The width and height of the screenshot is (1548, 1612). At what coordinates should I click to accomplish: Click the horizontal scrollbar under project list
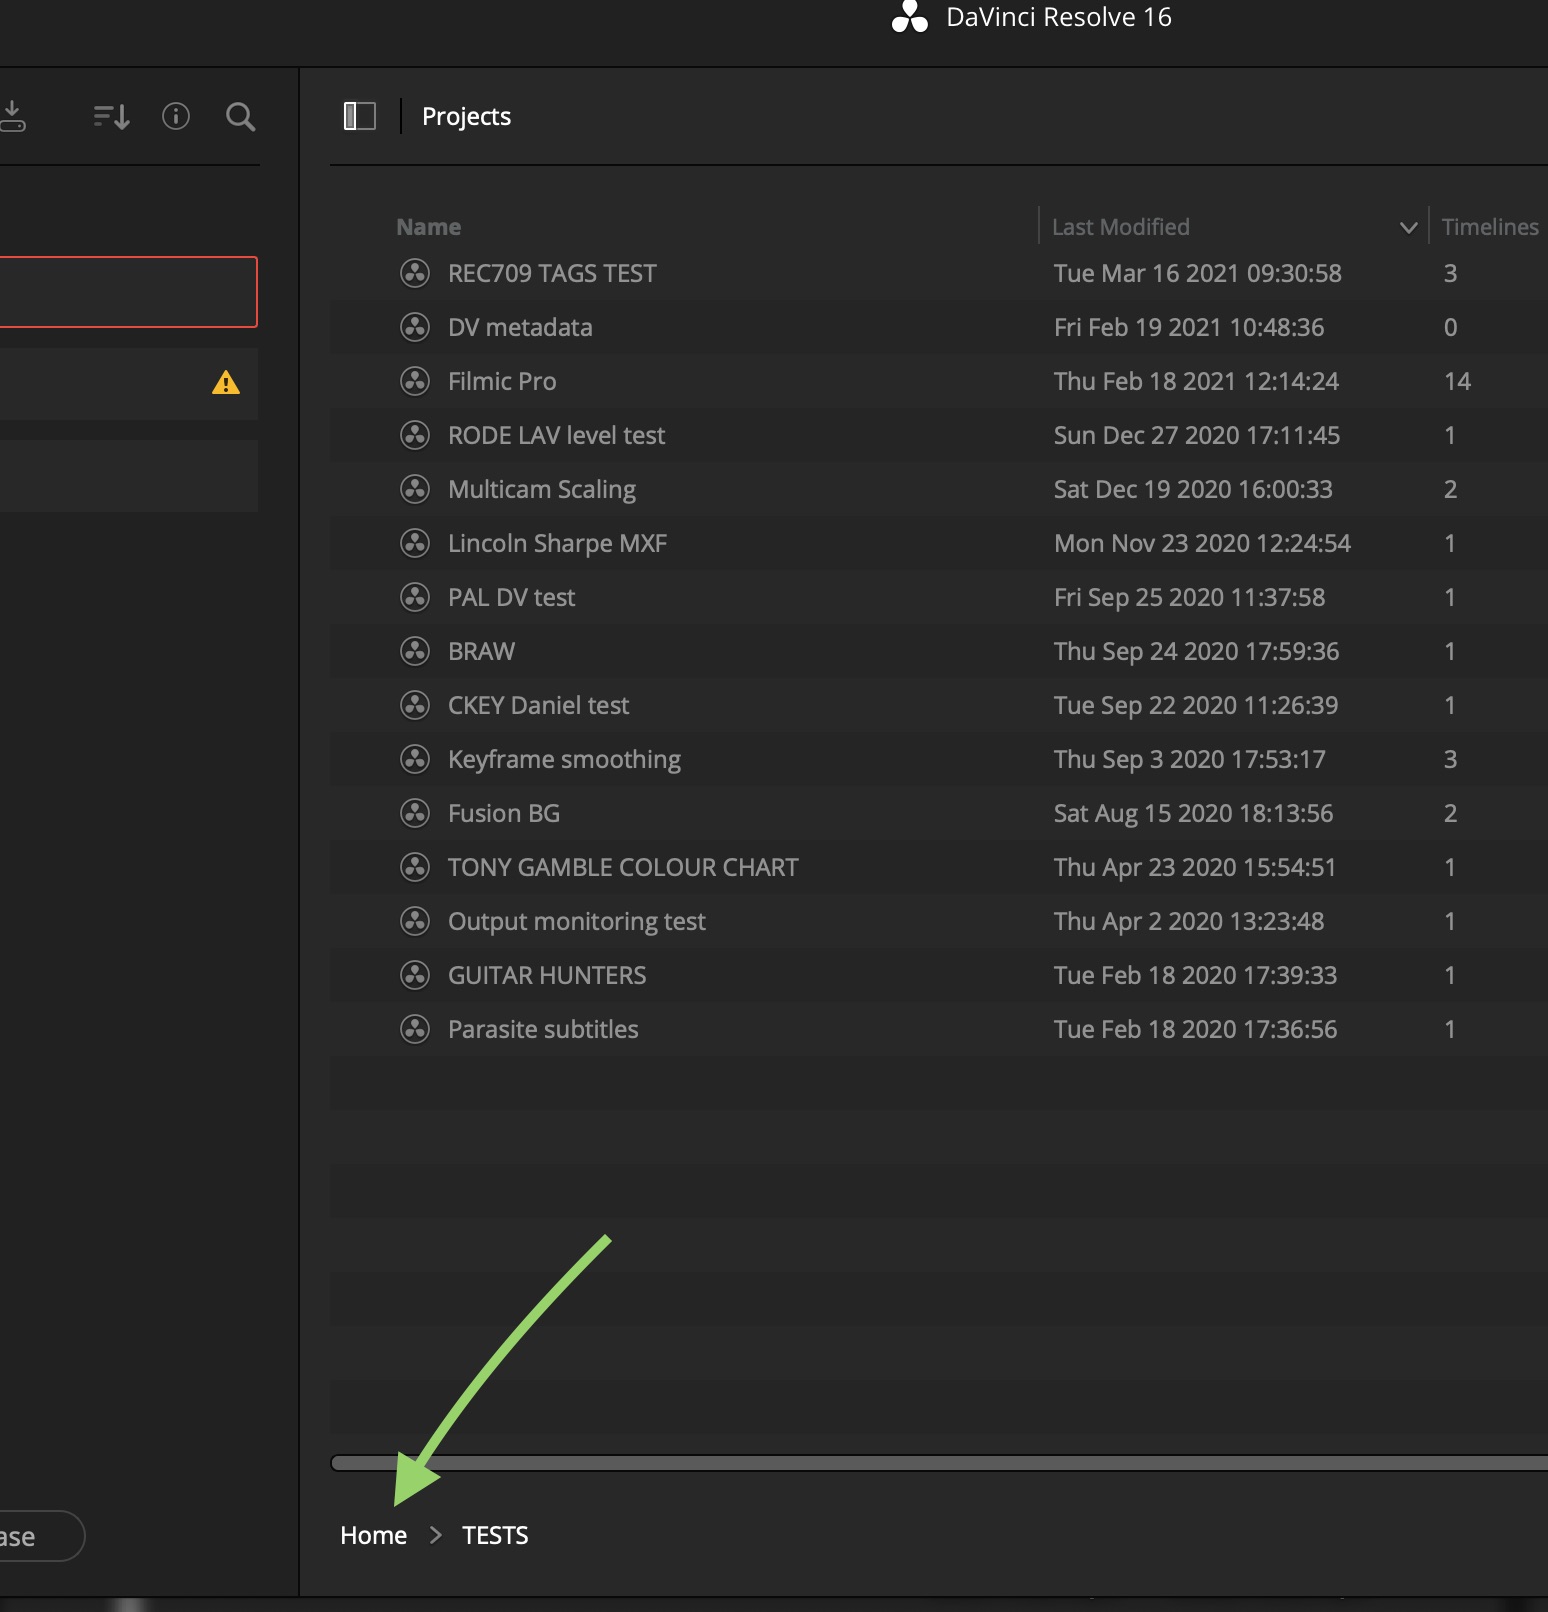click(939, 1463)
